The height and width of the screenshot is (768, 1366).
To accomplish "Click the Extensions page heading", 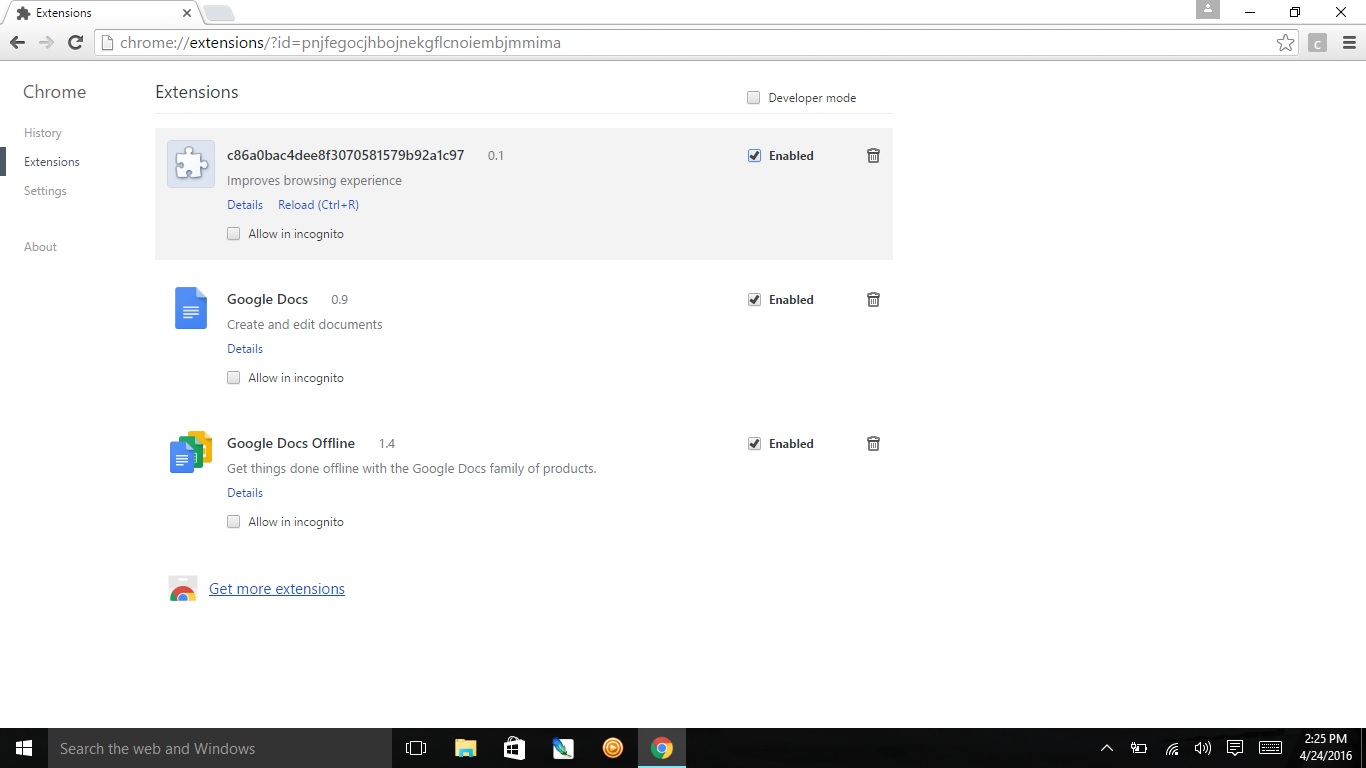I will 197,92.
